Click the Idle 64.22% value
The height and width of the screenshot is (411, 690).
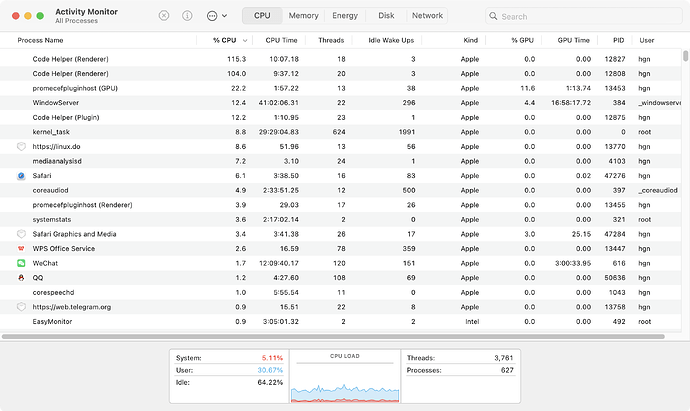[270, 382]
